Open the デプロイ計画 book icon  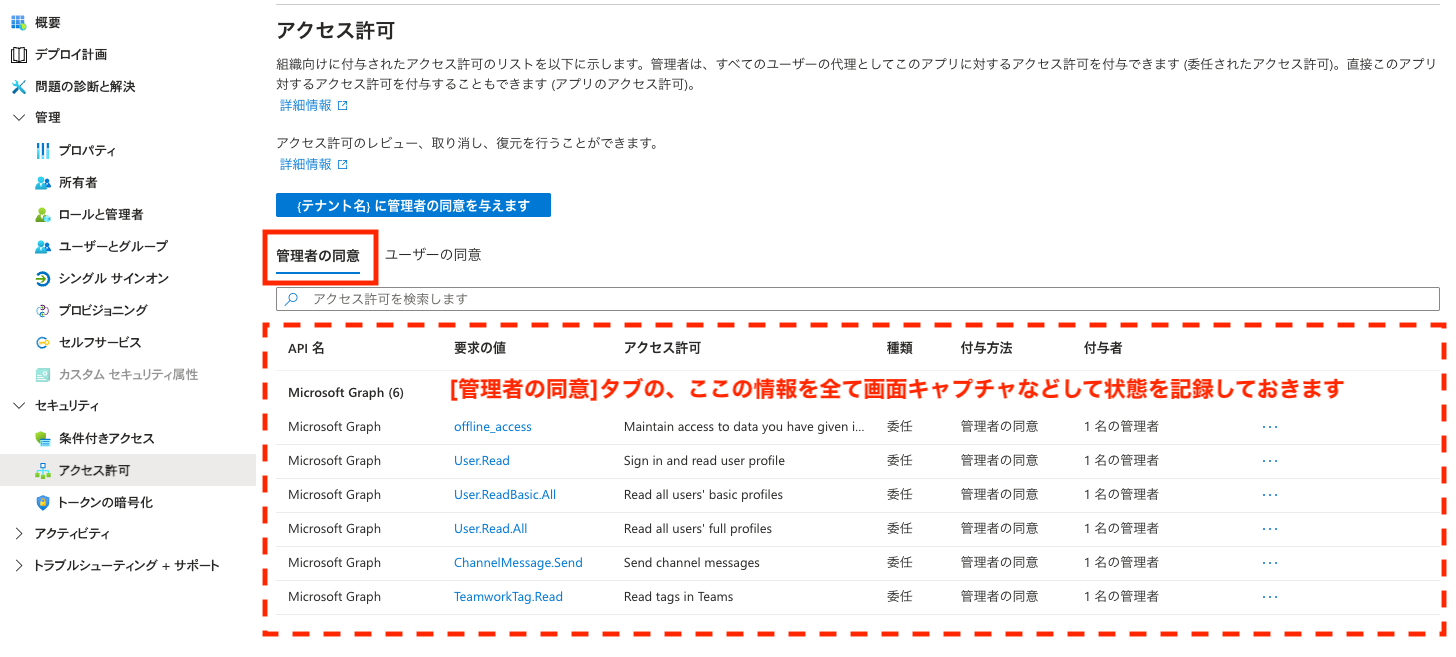pos(18,54)
